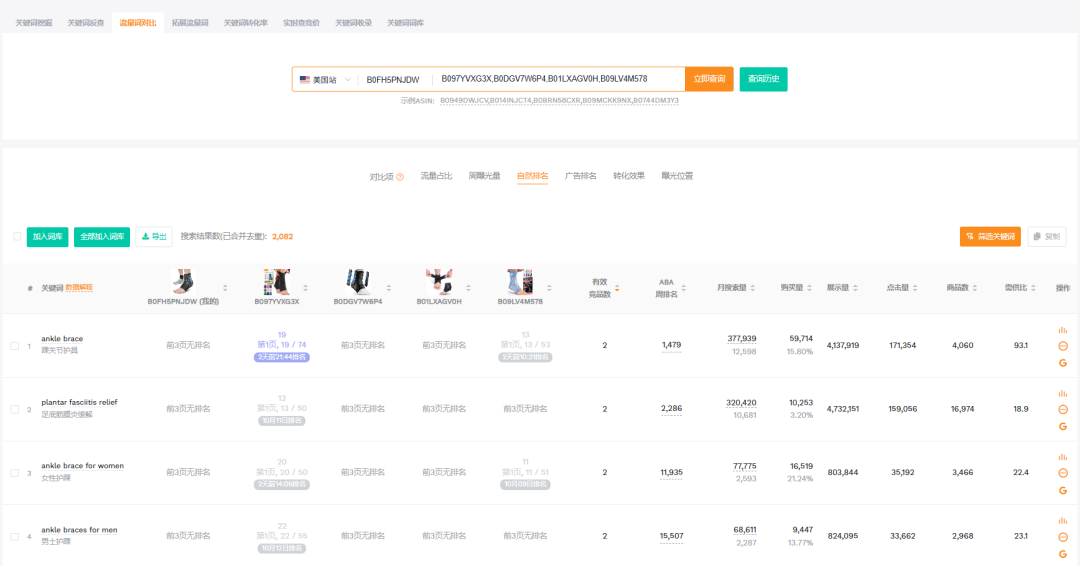Click the B097YVXG3X product thumbnail
This screenshot has height=566, width=1080.
277,282
